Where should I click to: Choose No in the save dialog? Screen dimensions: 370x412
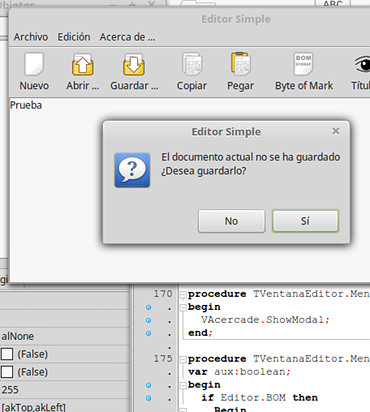(x=232, y=221)
